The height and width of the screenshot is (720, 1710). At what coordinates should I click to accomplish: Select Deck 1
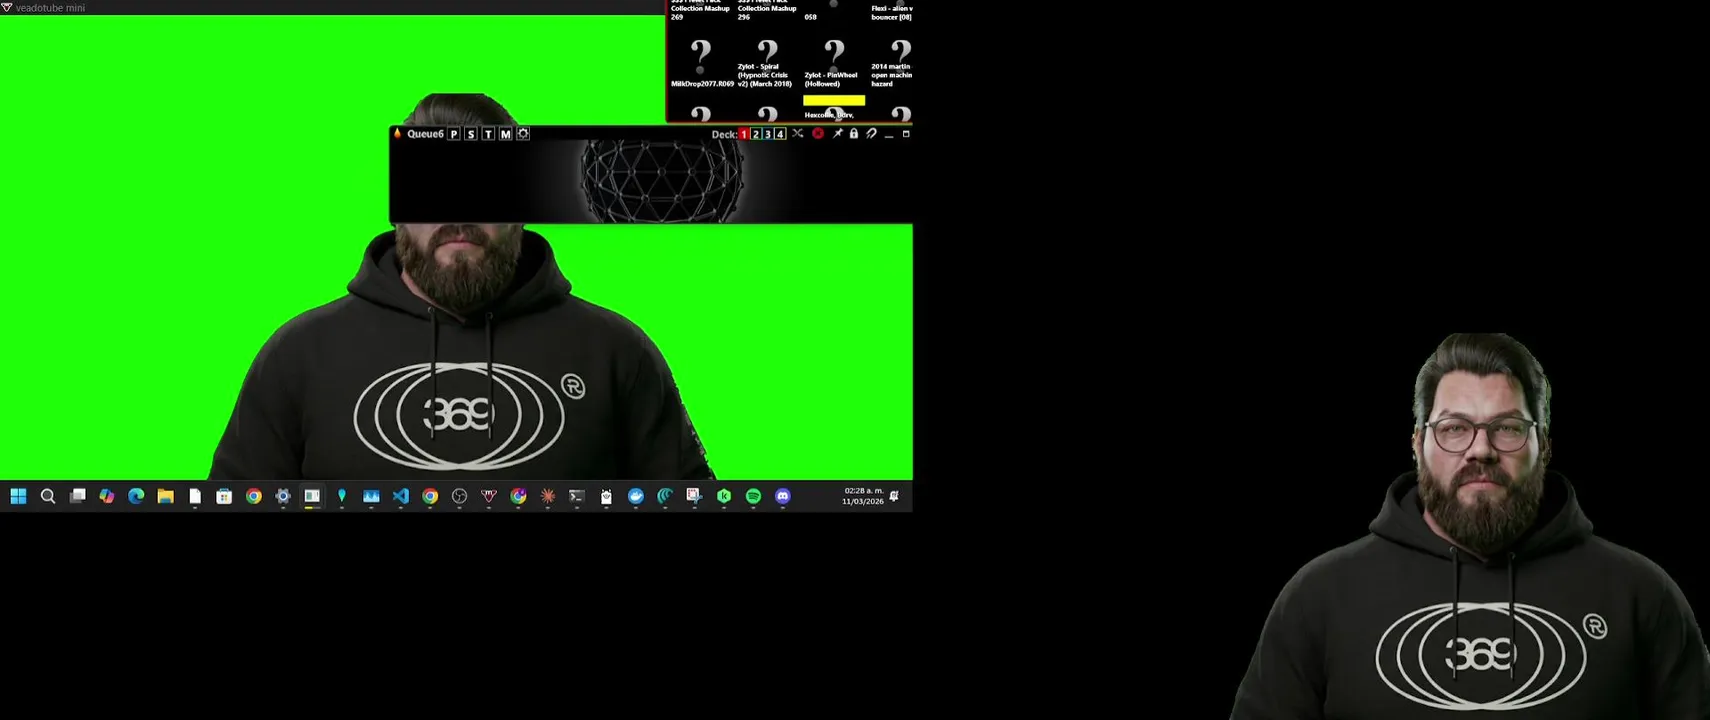[744, 134]
